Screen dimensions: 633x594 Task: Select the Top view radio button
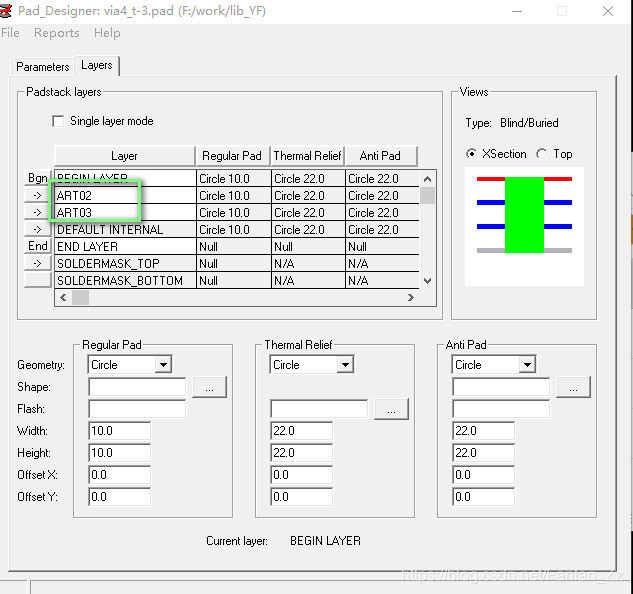(x=541, y=154)
